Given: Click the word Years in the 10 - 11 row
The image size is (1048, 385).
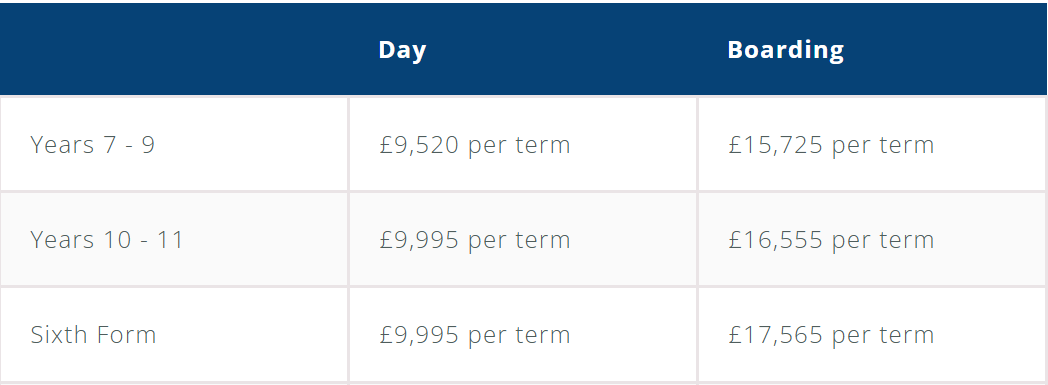Looking at the screenshot, I should coord(62,240).
